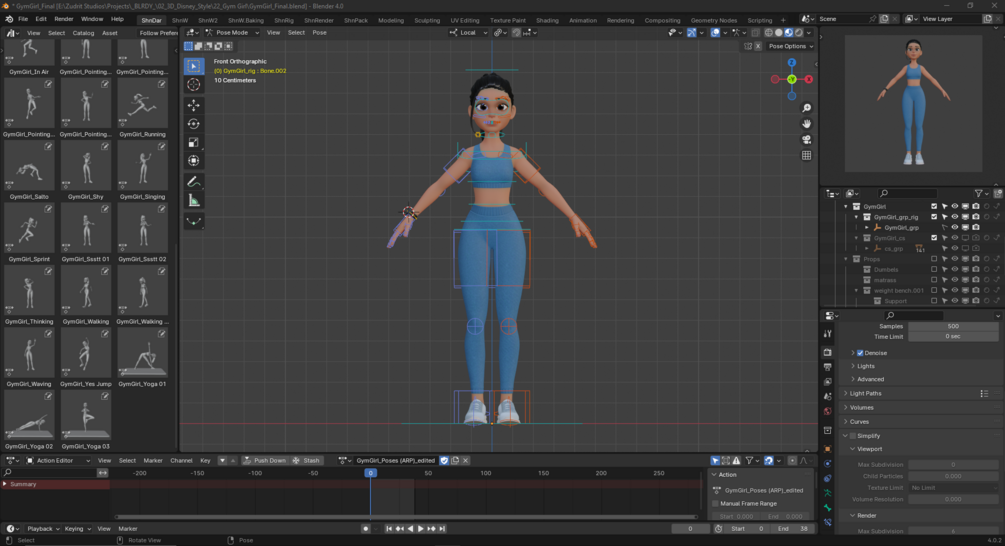The image size is (1005, 546).
Task: Click the pan hand icon in viewport
Action: tap(806, 123)
